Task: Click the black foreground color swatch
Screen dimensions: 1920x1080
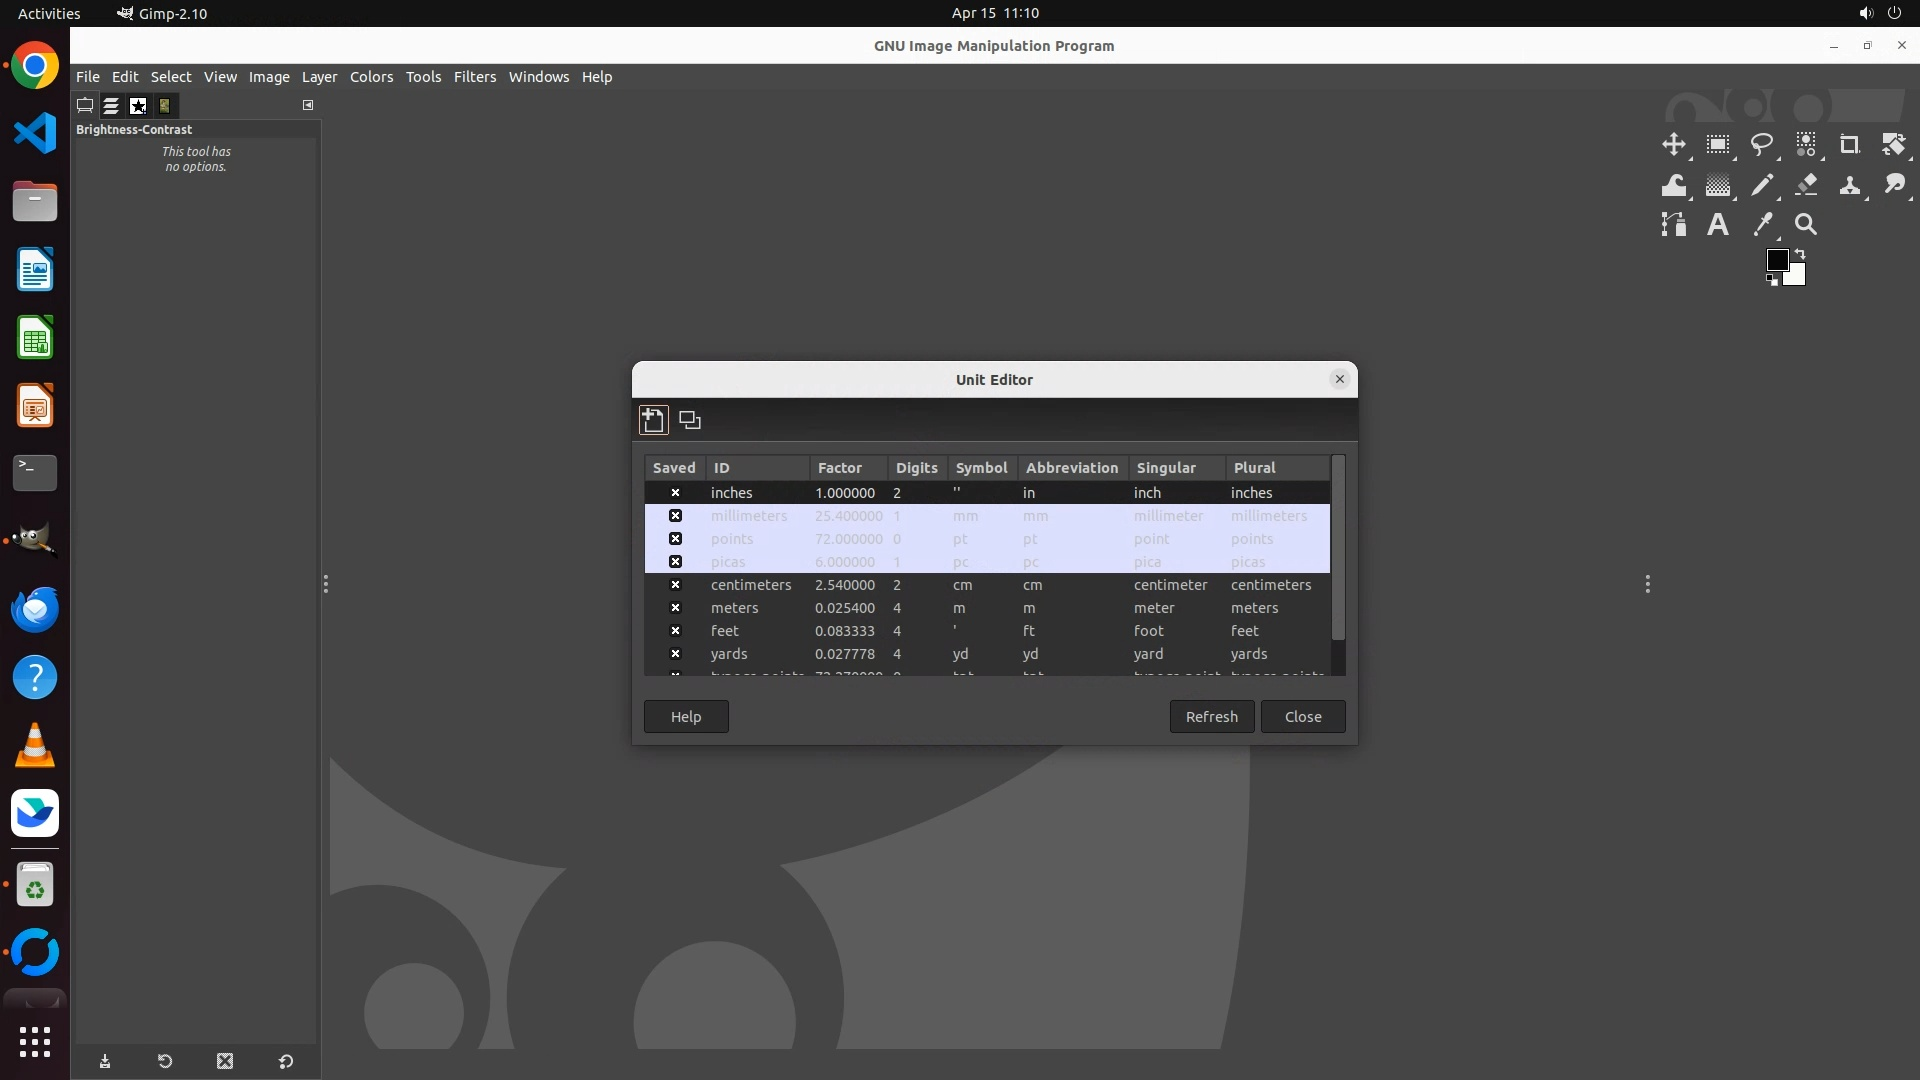Action: click(x=1776, y=260)
